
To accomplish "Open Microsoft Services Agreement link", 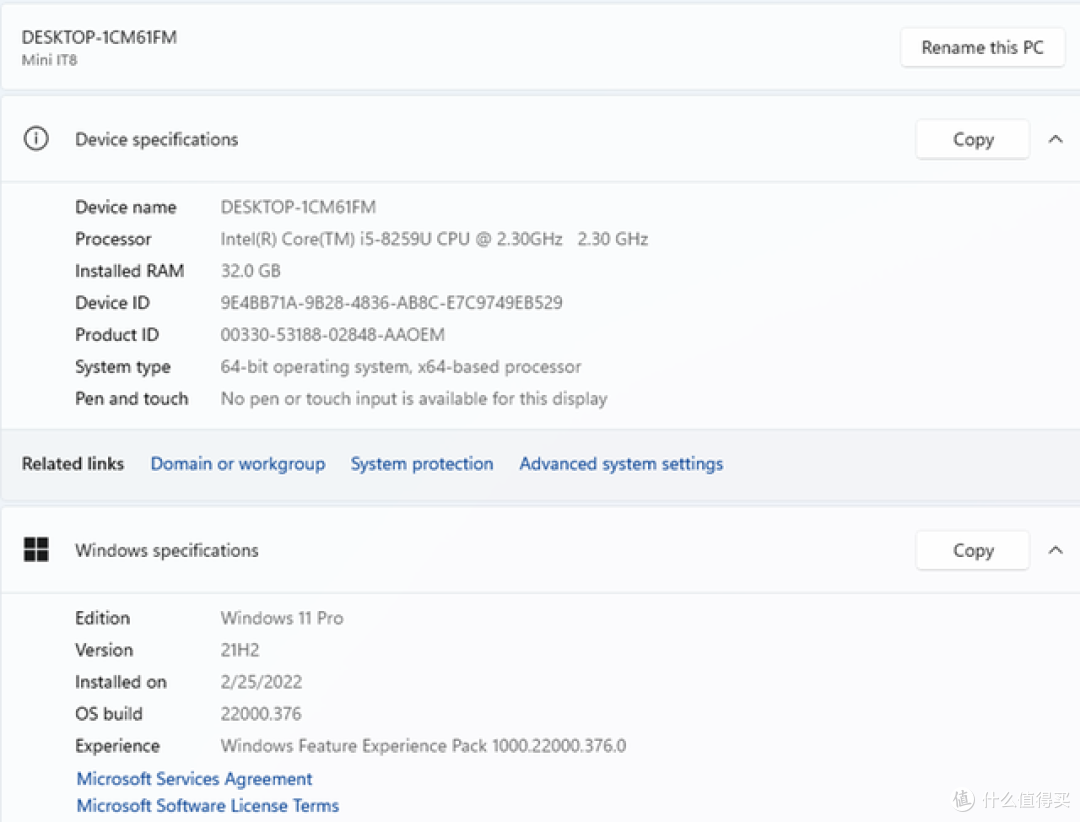I will [x=194, y=779].
